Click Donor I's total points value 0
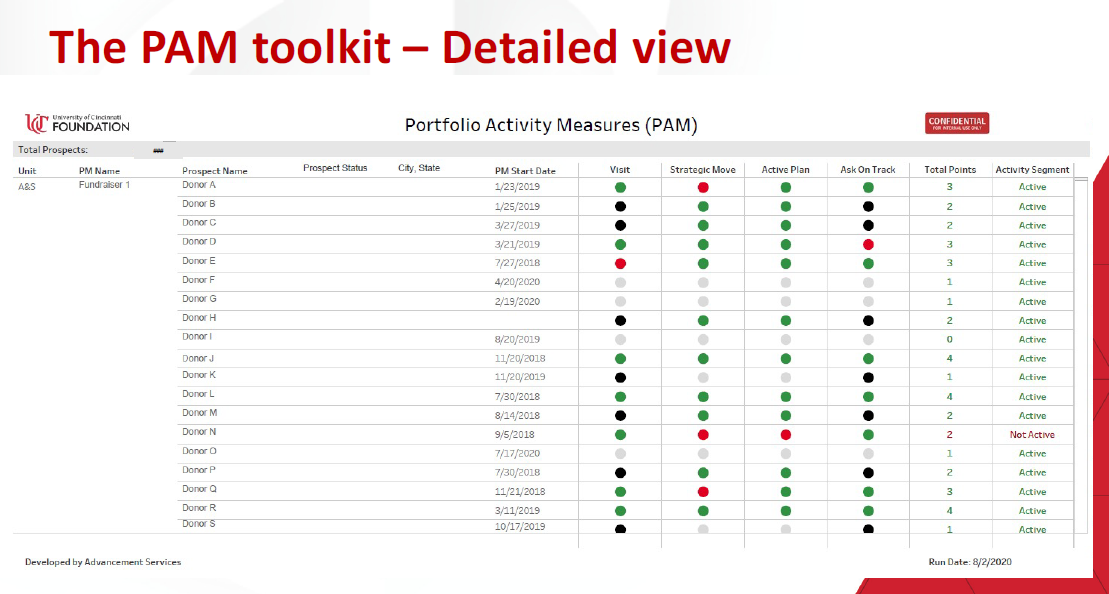The image size is (1109, 594). [950, 339]
